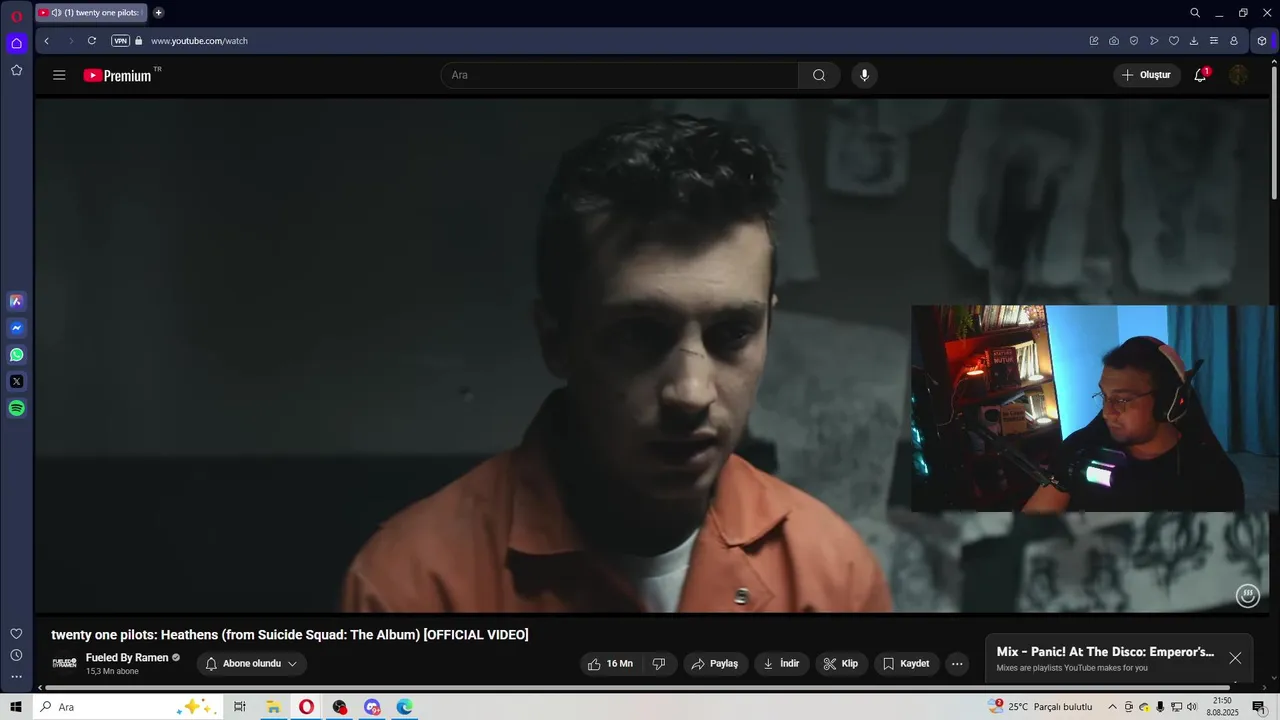Select the twenty one pilots tab
The height and width of the screenshot is (720, 1280).
coord(92,13)
